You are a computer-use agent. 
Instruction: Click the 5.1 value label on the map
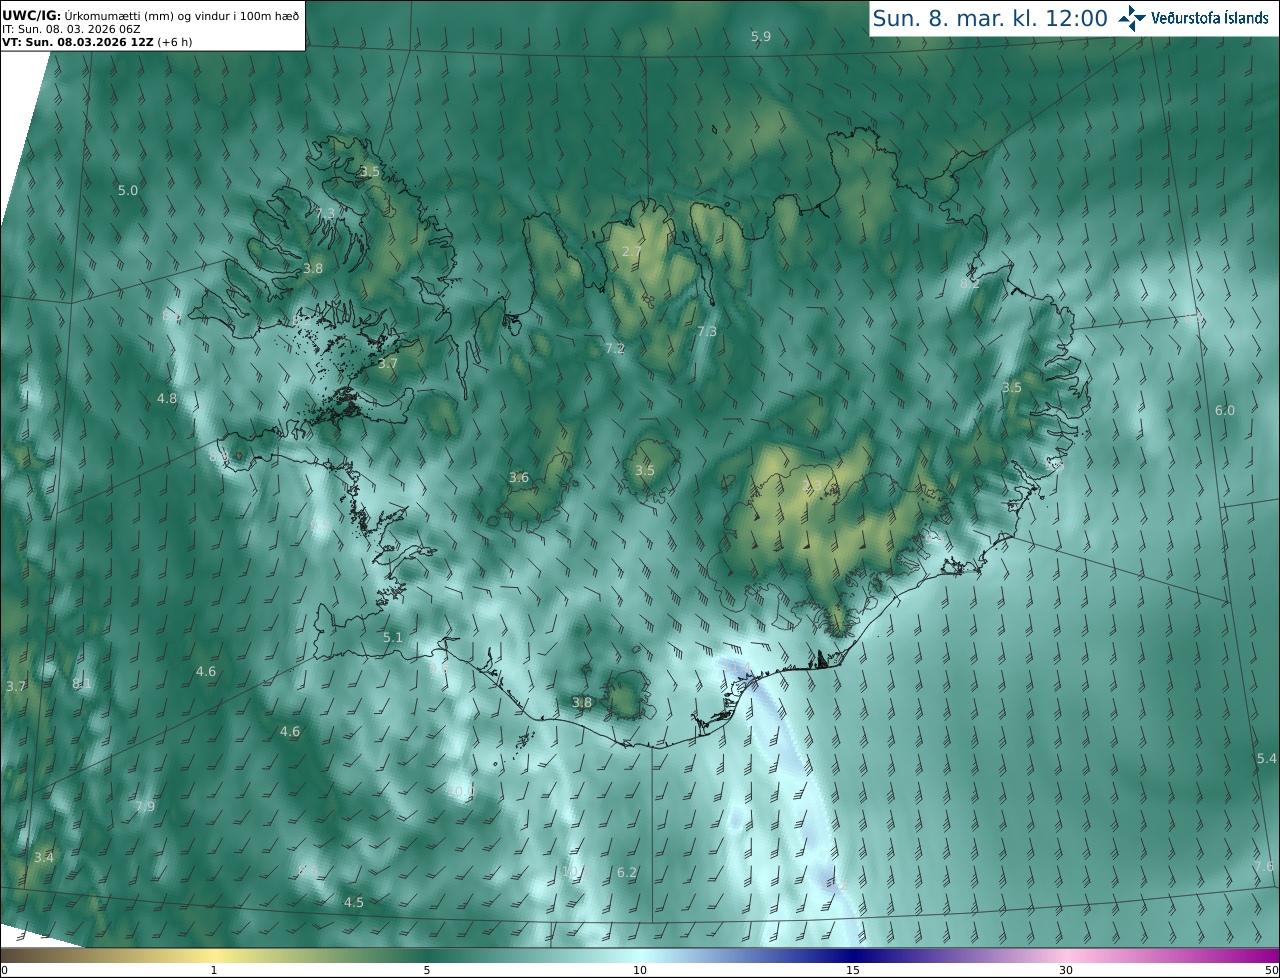click(x=393, y=637)
